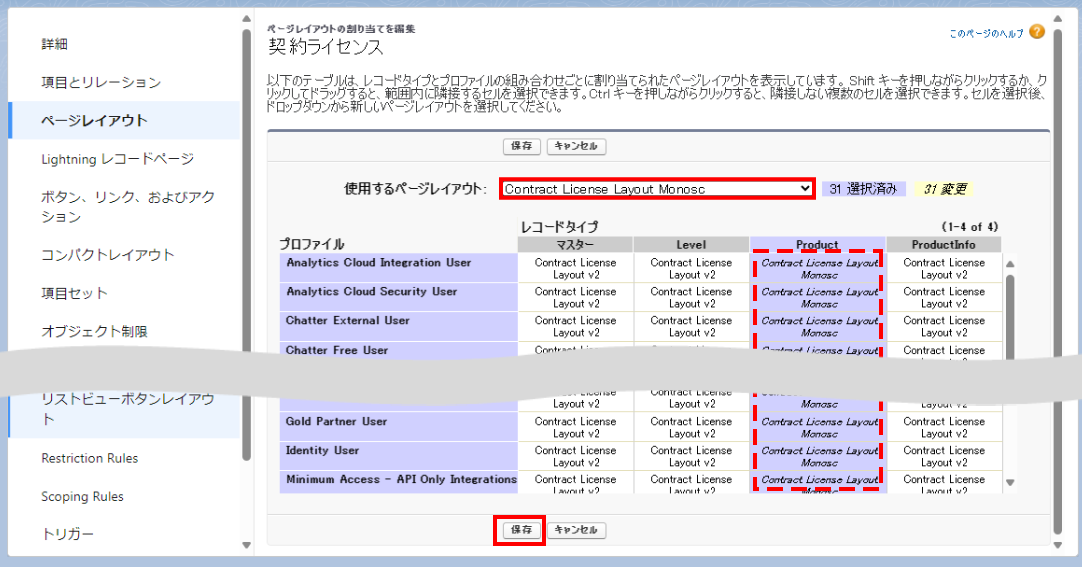Screen dimensions: 1082x567
Task: Select Gold Partner User's マスター layout cell
Action: tap(575, 427)
